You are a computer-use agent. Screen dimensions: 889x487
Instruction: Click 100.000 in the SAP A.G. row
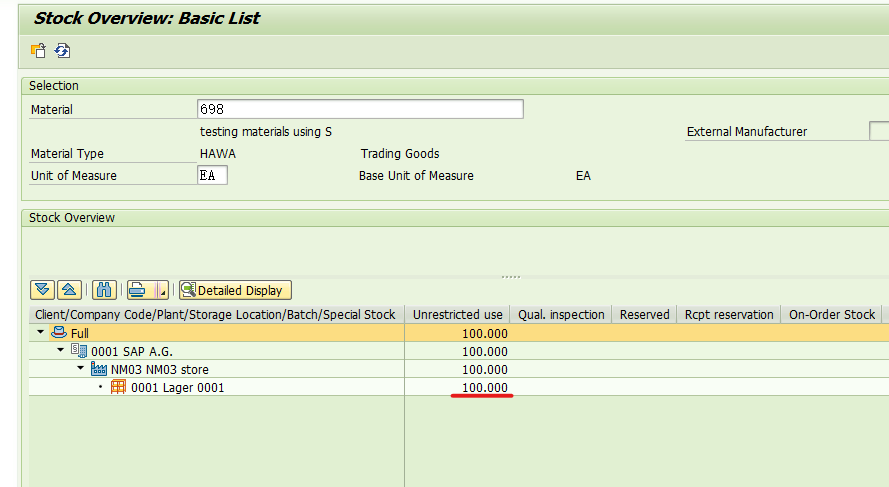485,352
